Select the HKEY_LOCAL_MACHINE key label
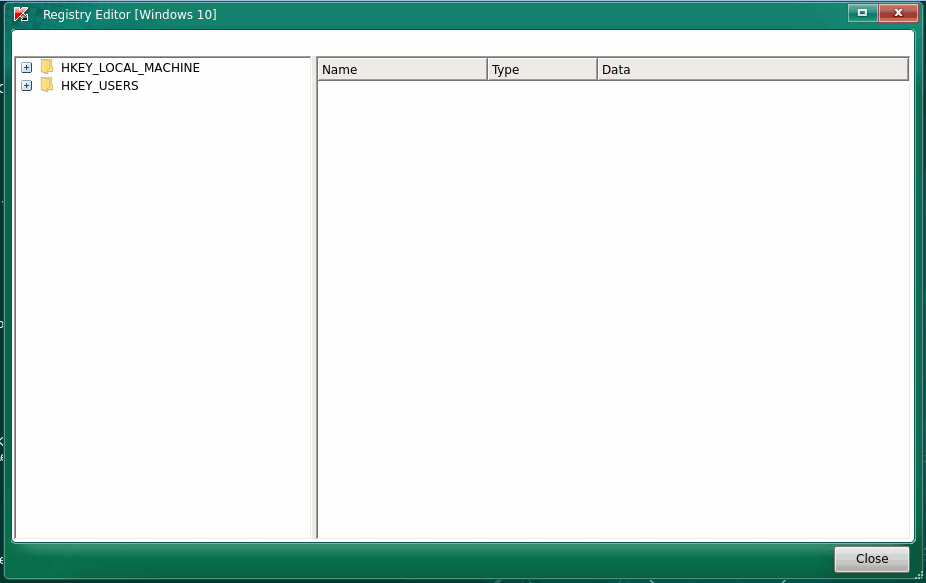The height and width of the screenshot is (583, 926). coord(131,68)
